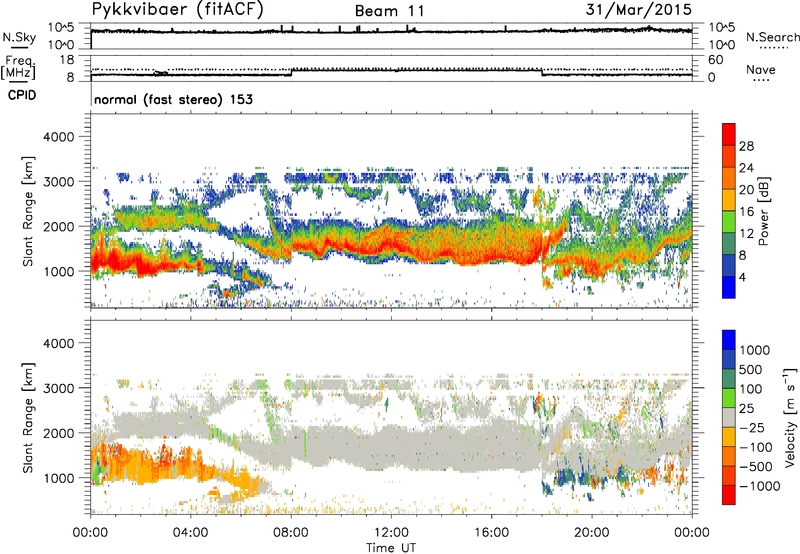Click the red swatch of power colorbar
Screen dimensions: 800x554
pyautogui.click(x=729, y=134)
